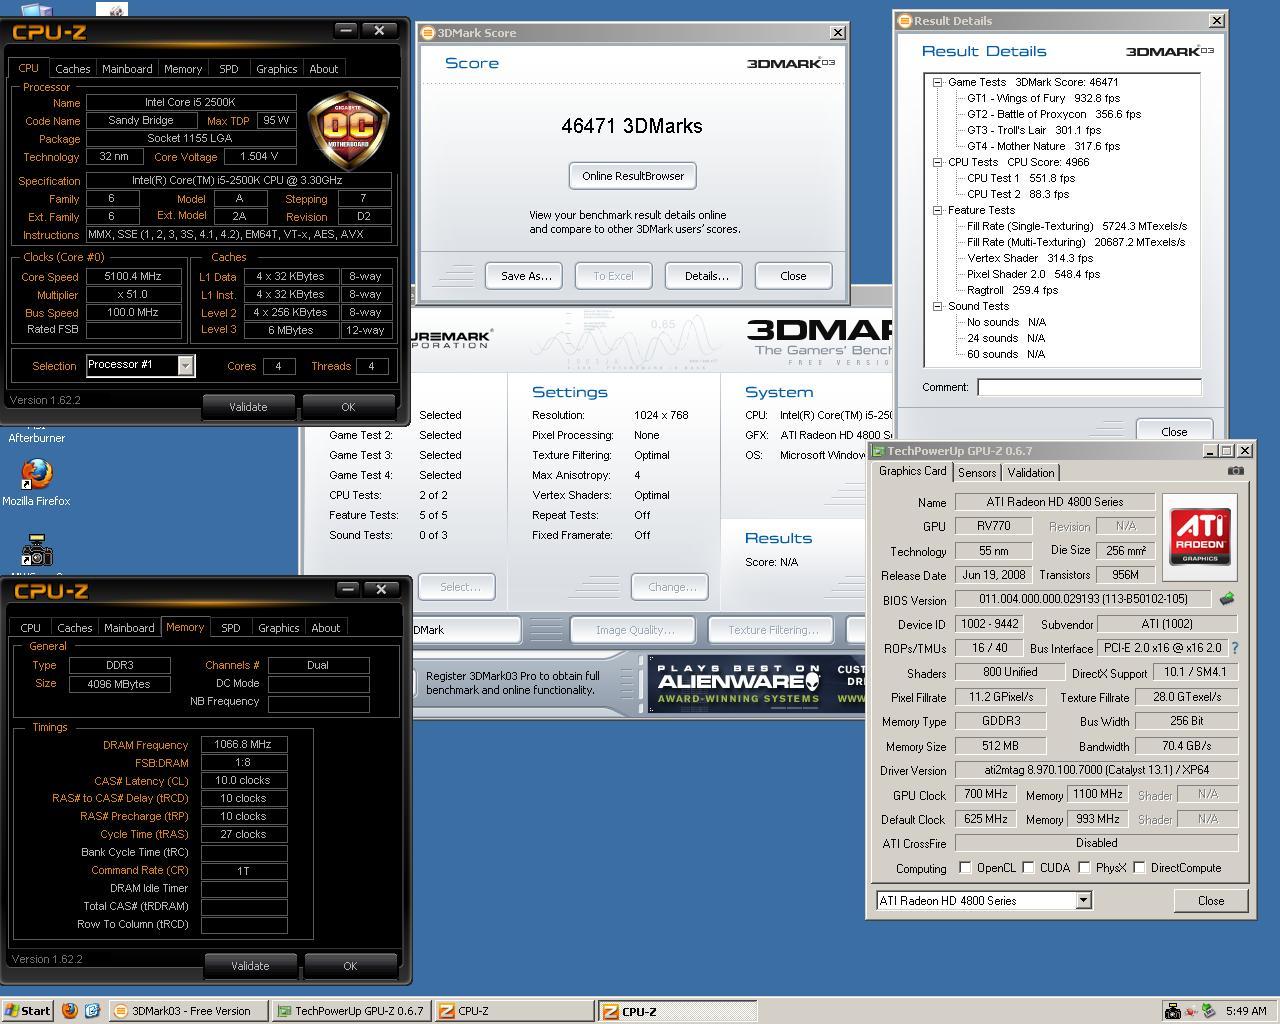The height and width of the screenshot is (1024, 1280).
Task: Click the second quick launch icon beside Firefox
Action: [x=92, y=1011]
